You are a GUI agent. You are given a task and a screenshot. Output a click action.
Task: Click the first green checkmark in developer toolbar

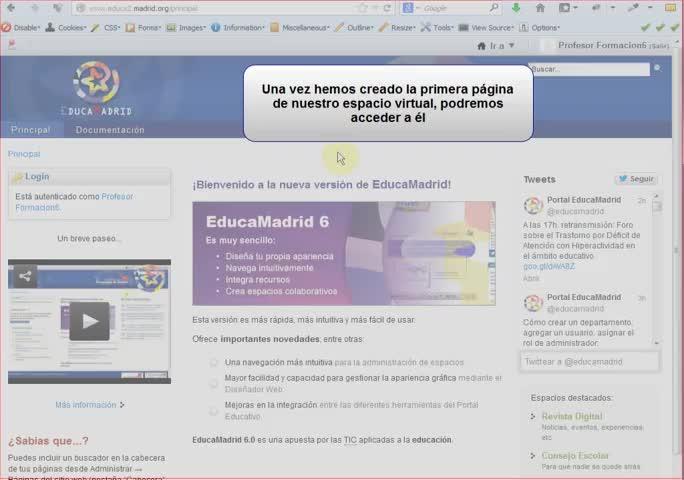tap(645, 27)
